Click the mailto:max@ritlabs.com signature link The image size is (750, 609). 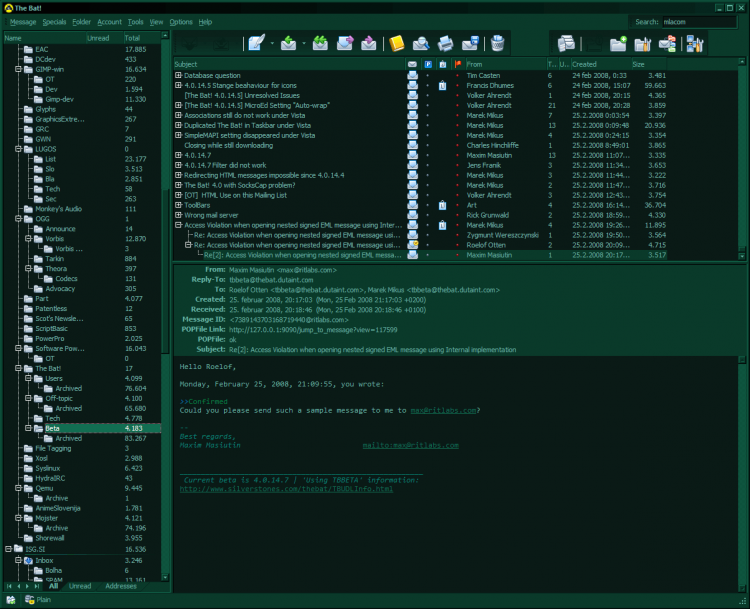click(410, 445)
